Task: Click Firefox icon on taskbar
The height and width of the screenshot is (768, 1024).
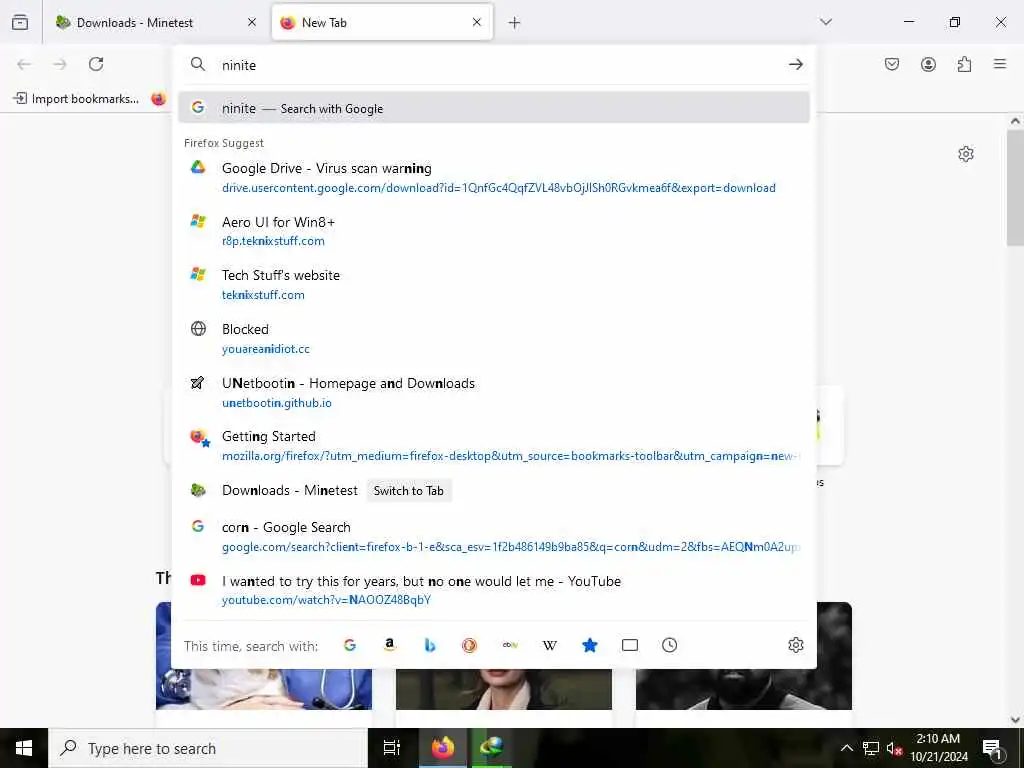Action: (442, 748)
